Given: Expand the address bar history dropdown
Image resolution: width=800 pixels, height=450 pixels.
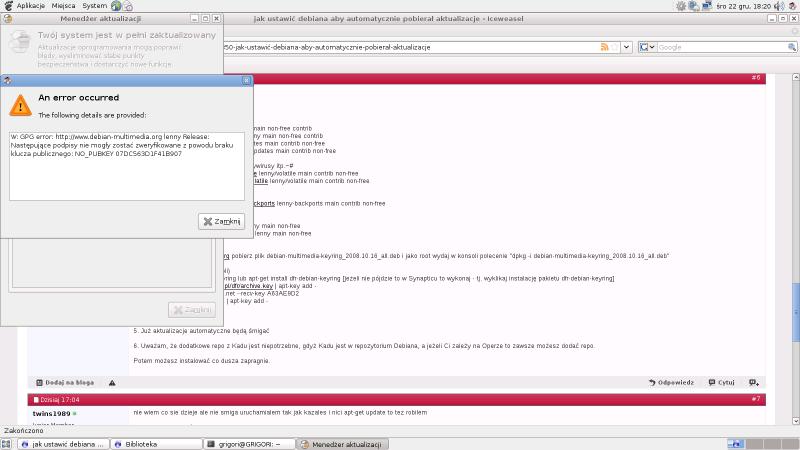Looking at the screenshot, I should click(627, 47).
